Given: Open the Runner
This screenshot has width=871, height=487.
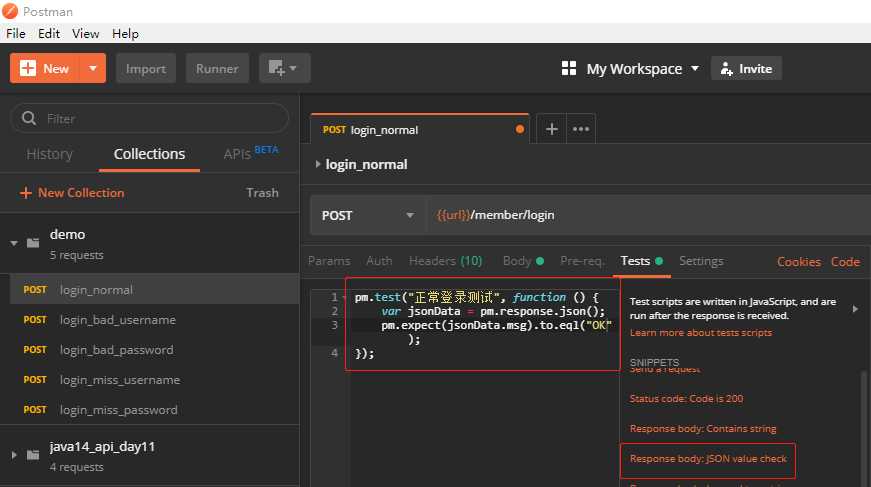Looking at the screenshot, I should coord(217,68).
